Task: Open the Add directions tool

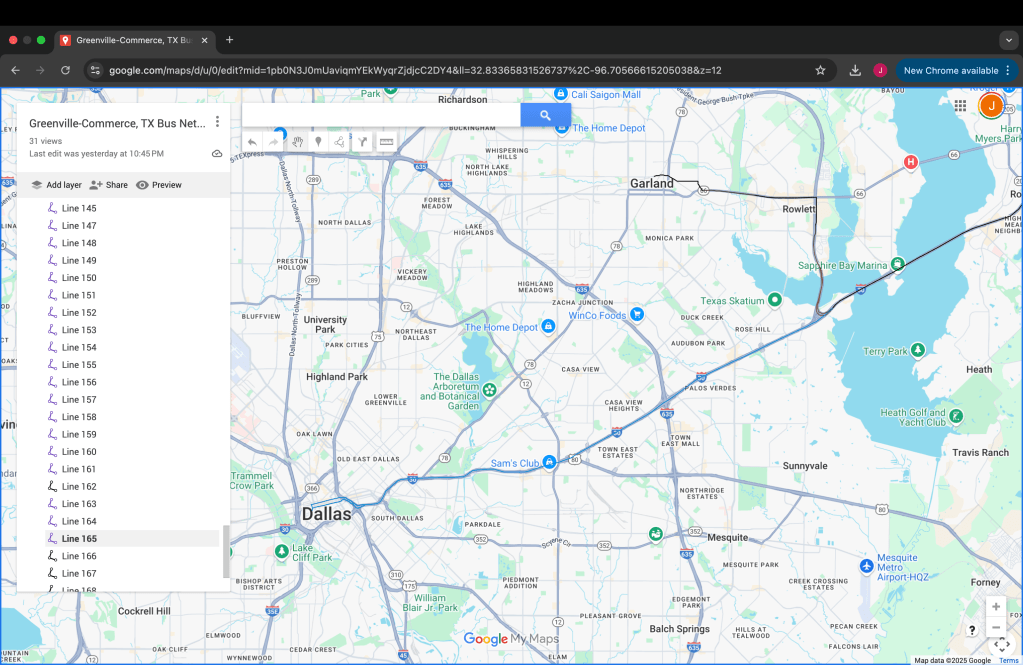Action: [363, 142]
